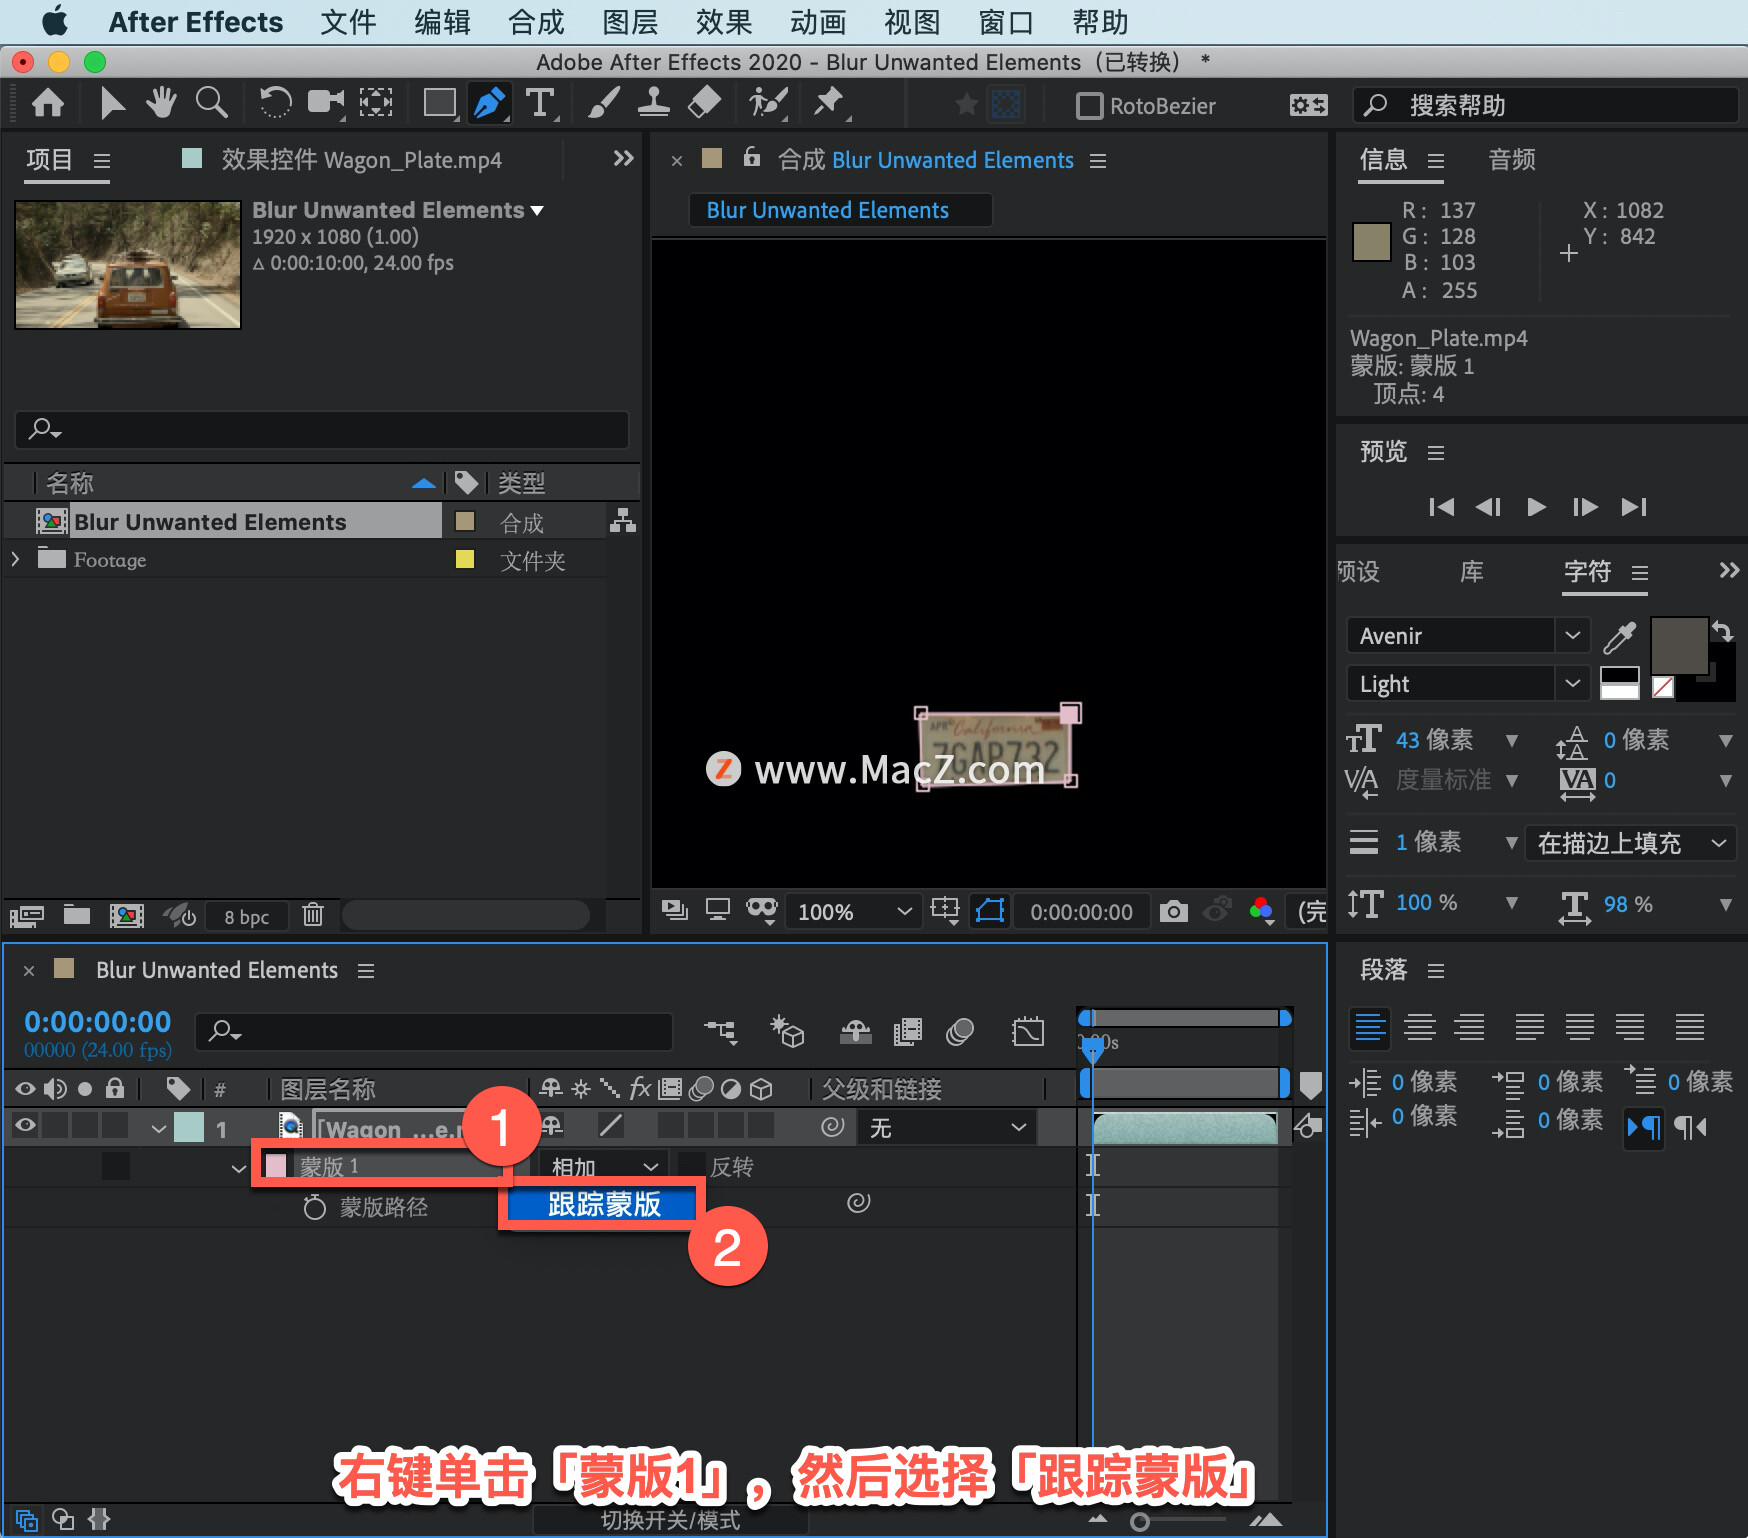Click pink 蒙版 1 mask color swatch
This screenshot has height=1538, width=1748.
(276, 1166)
